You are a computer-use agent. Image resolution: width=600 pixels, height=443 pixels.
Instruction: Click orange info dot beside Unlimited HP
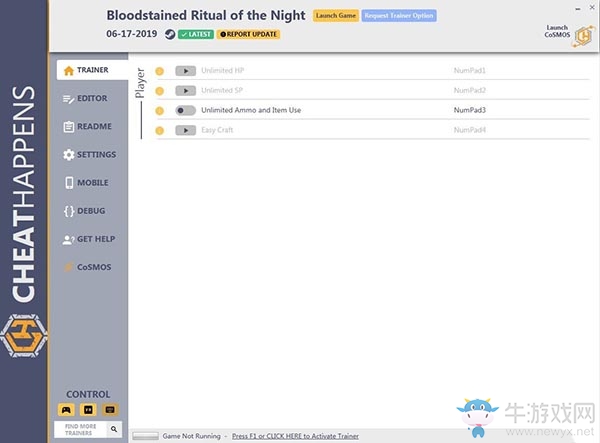(160, 71)
